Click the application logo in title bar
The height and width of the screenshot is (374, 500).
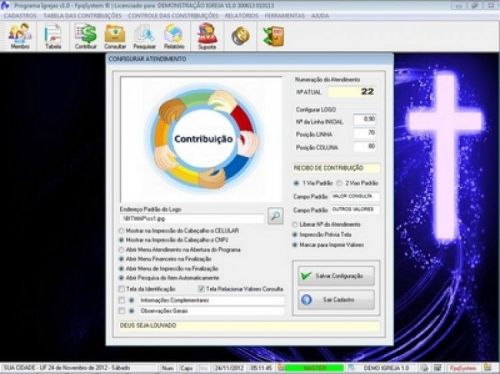[x=5, y=5]
